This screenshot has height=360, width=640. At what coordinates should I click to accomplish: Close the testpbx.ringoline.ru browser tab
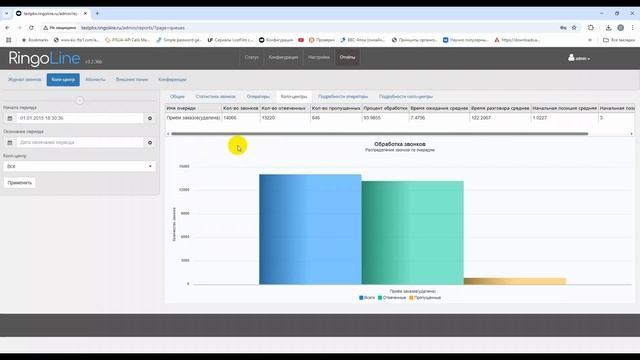[85, 13]
